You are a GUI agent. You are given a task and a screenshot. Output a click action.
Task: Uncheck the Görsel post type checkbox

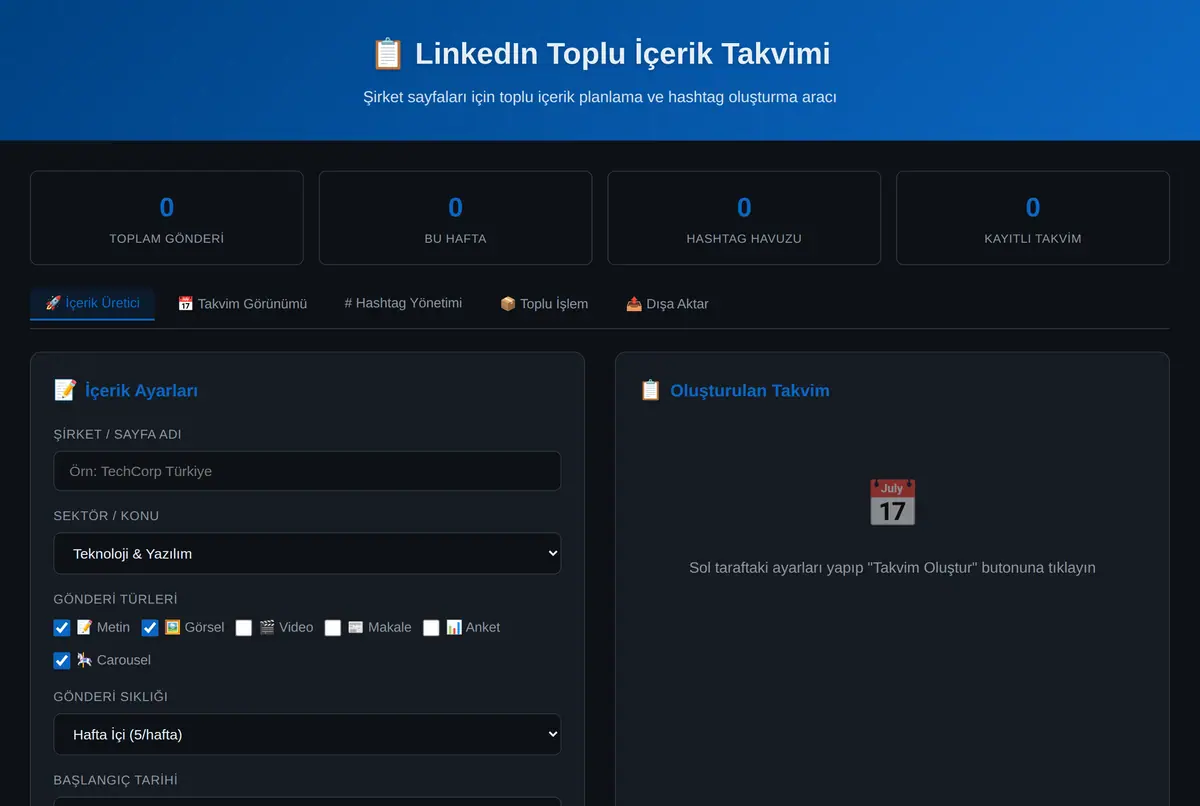tap(150, 628)
